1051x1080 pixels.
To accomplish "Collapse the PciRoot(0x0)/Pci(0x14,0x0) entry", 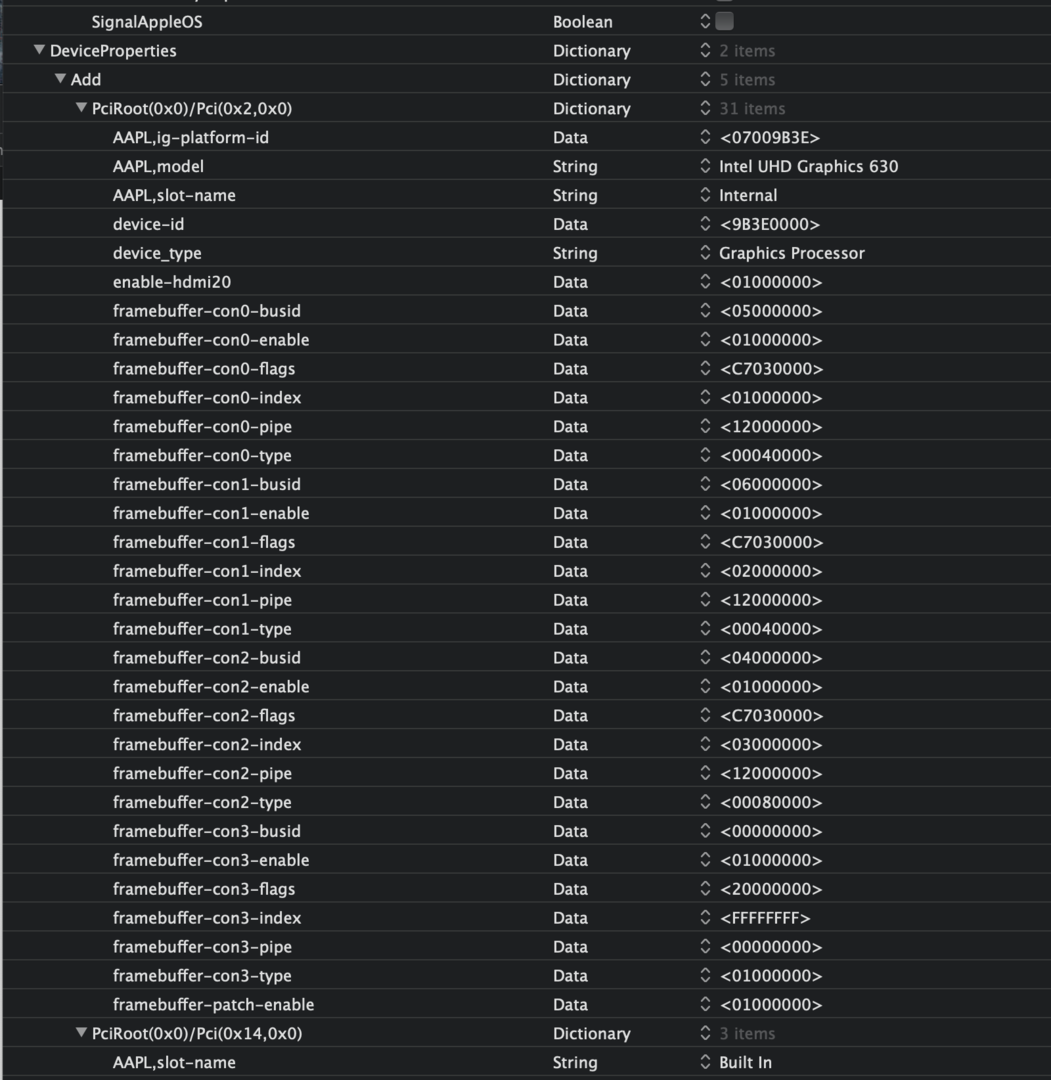I will pos(81,1033).
